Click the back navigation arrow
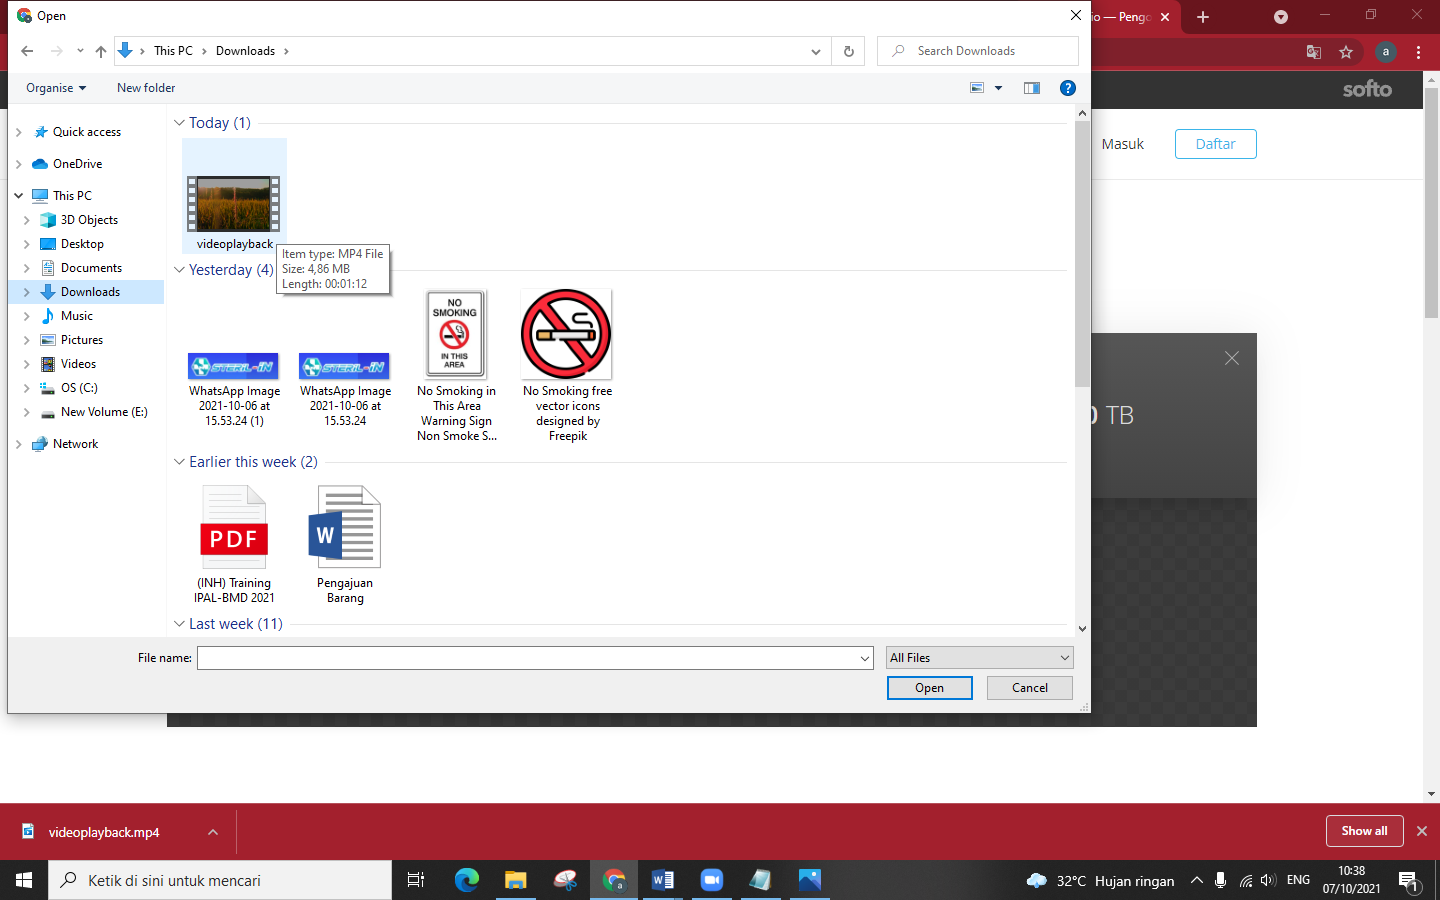Viewport: 1440px width, 900px height. click(x=27, y=50)
